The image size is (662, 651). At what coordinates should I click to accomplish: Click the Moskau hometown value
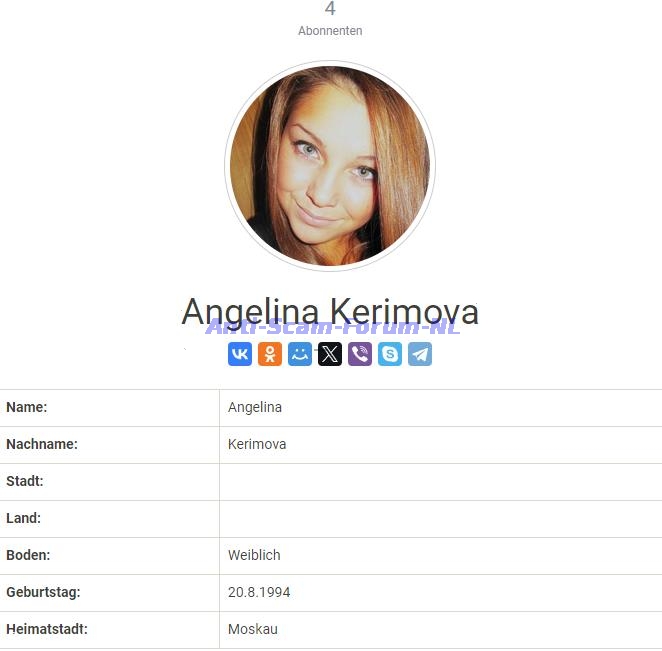[x=253, y=629]
